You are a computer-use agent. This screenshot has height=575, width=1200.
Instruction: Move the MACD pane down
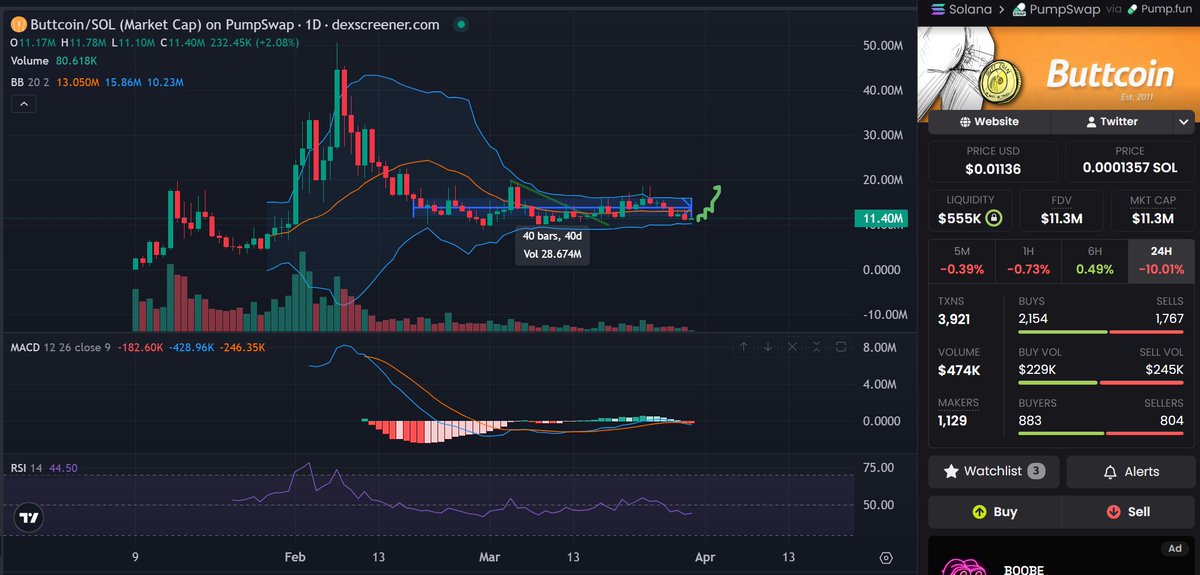pos(767,347)
